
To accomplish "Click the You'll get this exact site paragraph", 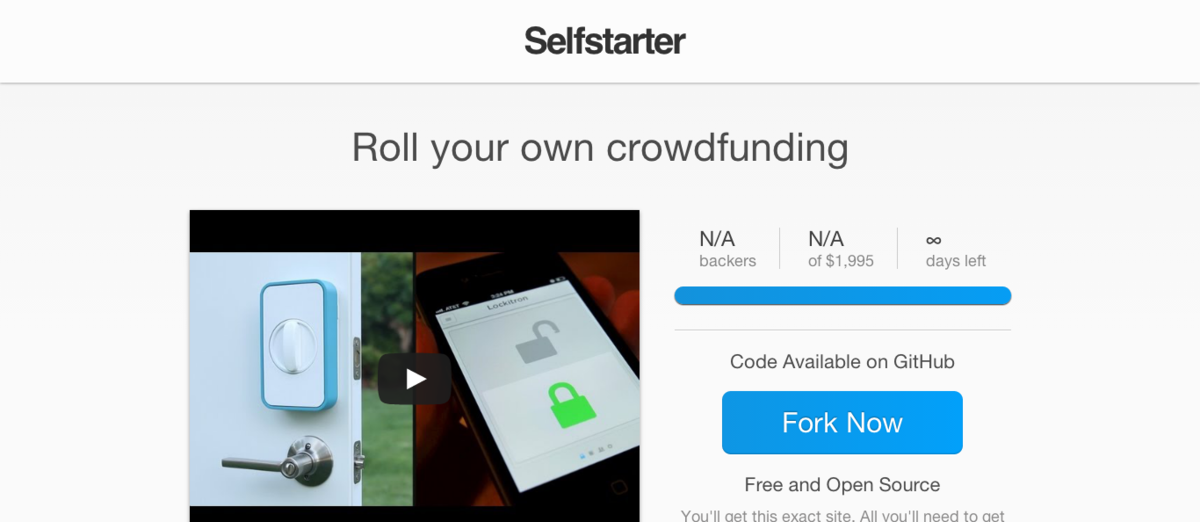I will point(842,515).
